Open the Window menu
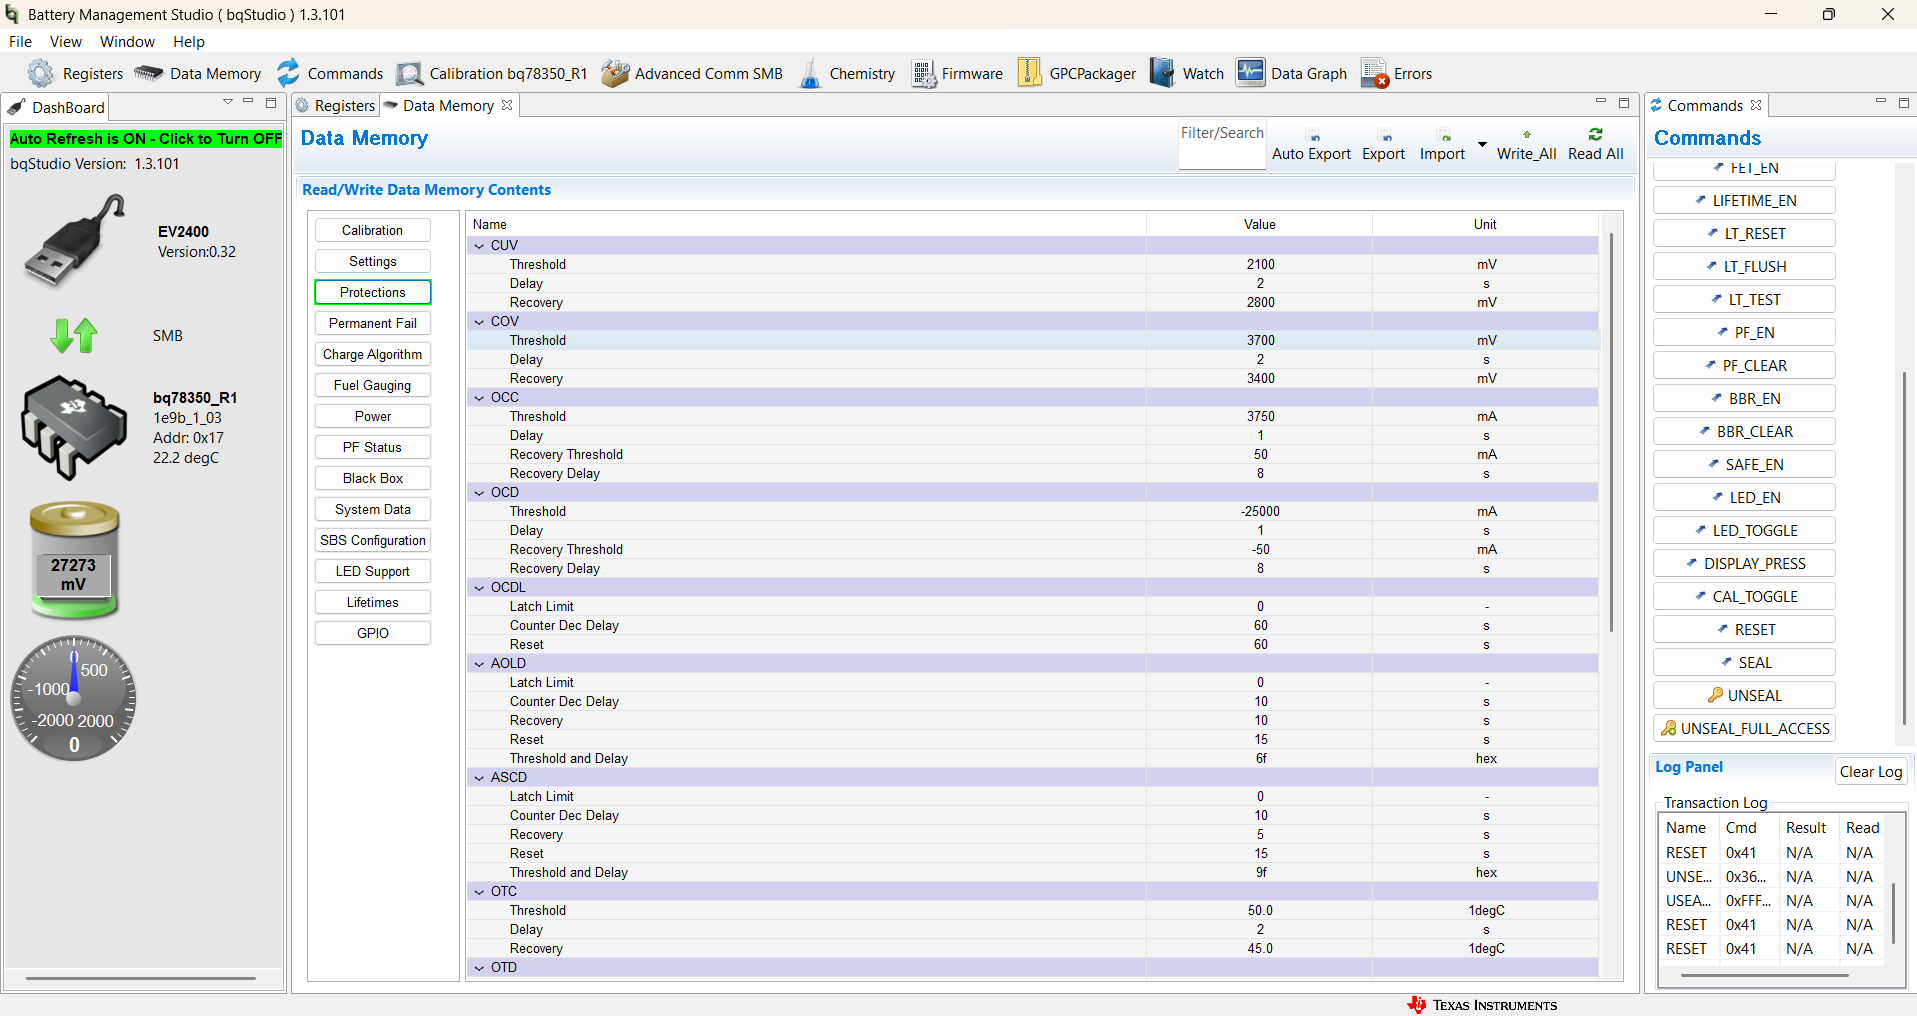The width and height of the screenshot is (1917, 1016). (127, 42)
